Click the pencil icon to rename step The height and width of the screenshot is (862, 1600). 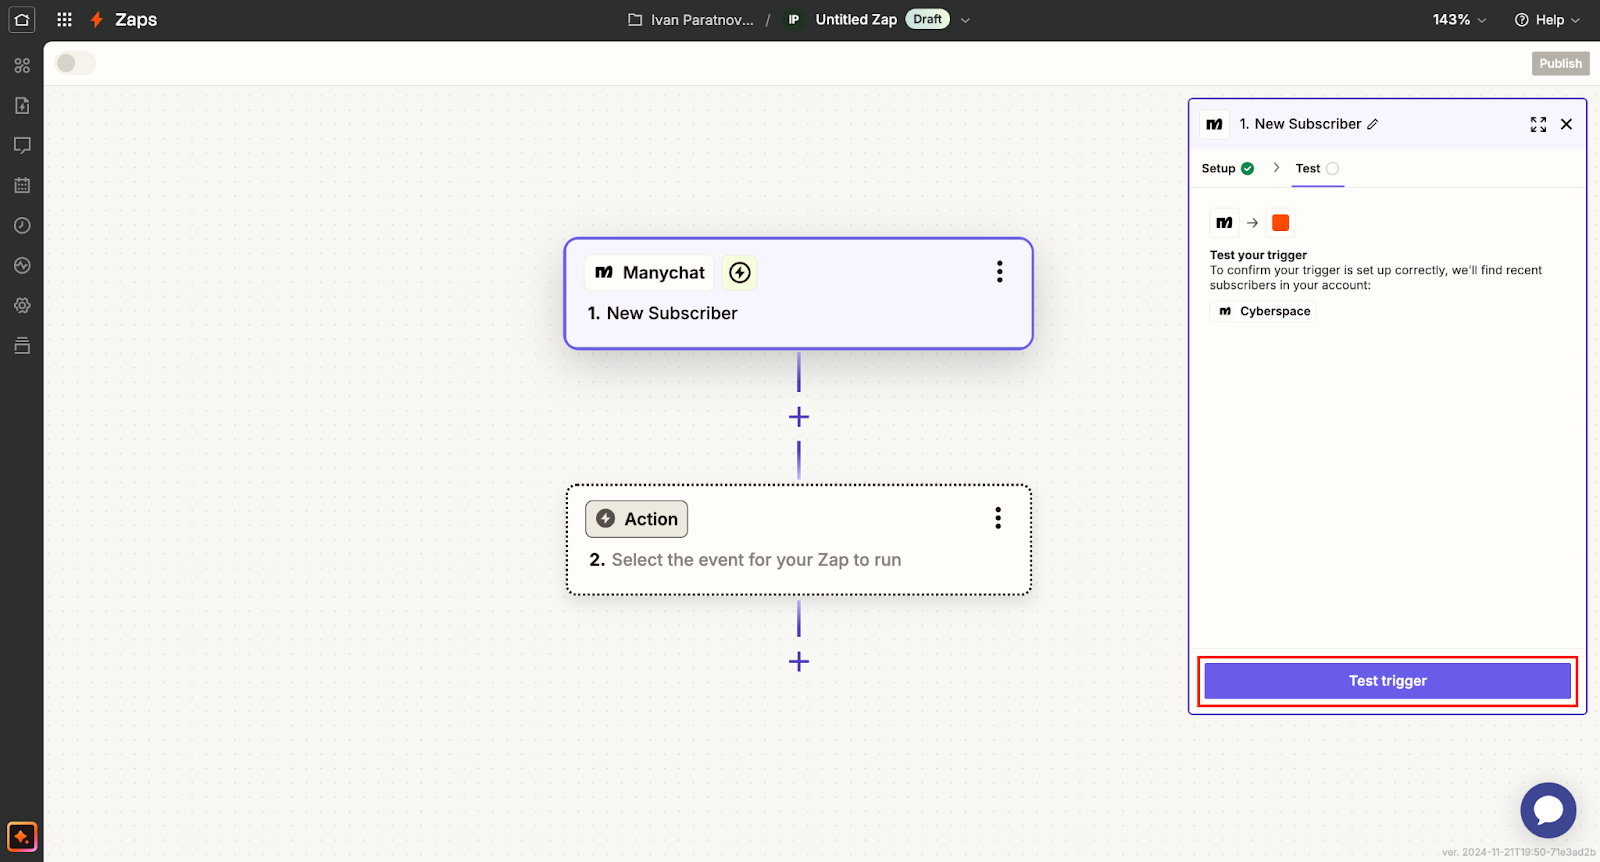coord(1373,125)
